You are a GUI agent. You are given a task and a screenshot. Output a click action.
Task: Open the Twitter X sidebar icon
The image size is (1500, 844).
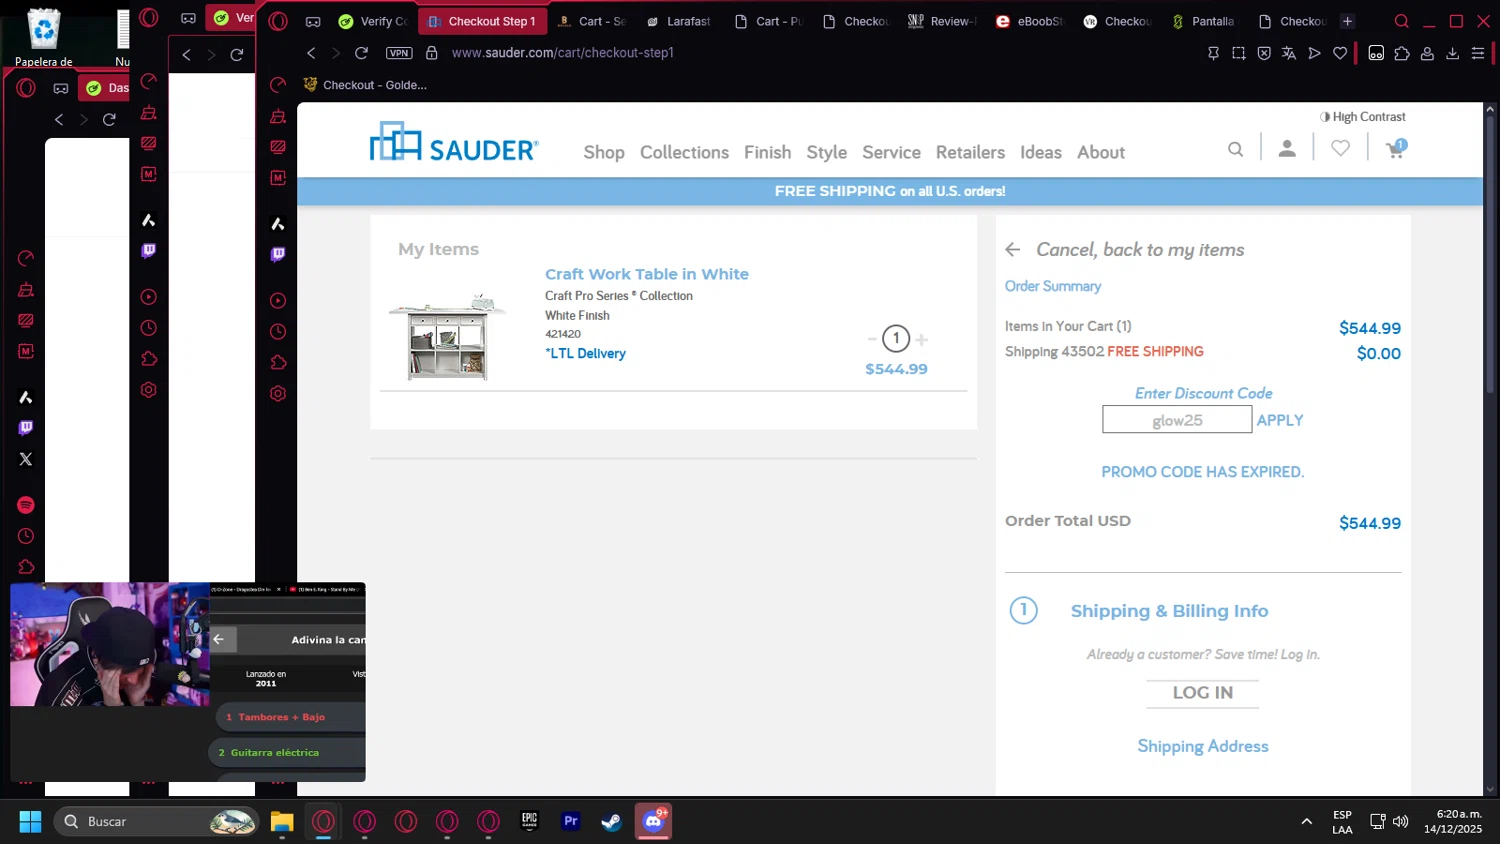[x=26, y=459]
